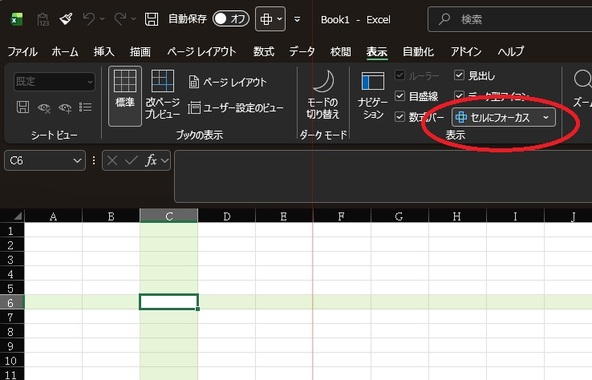The image size is (592, 380).
Task: Select column F header
Action: tap(342, 216)
